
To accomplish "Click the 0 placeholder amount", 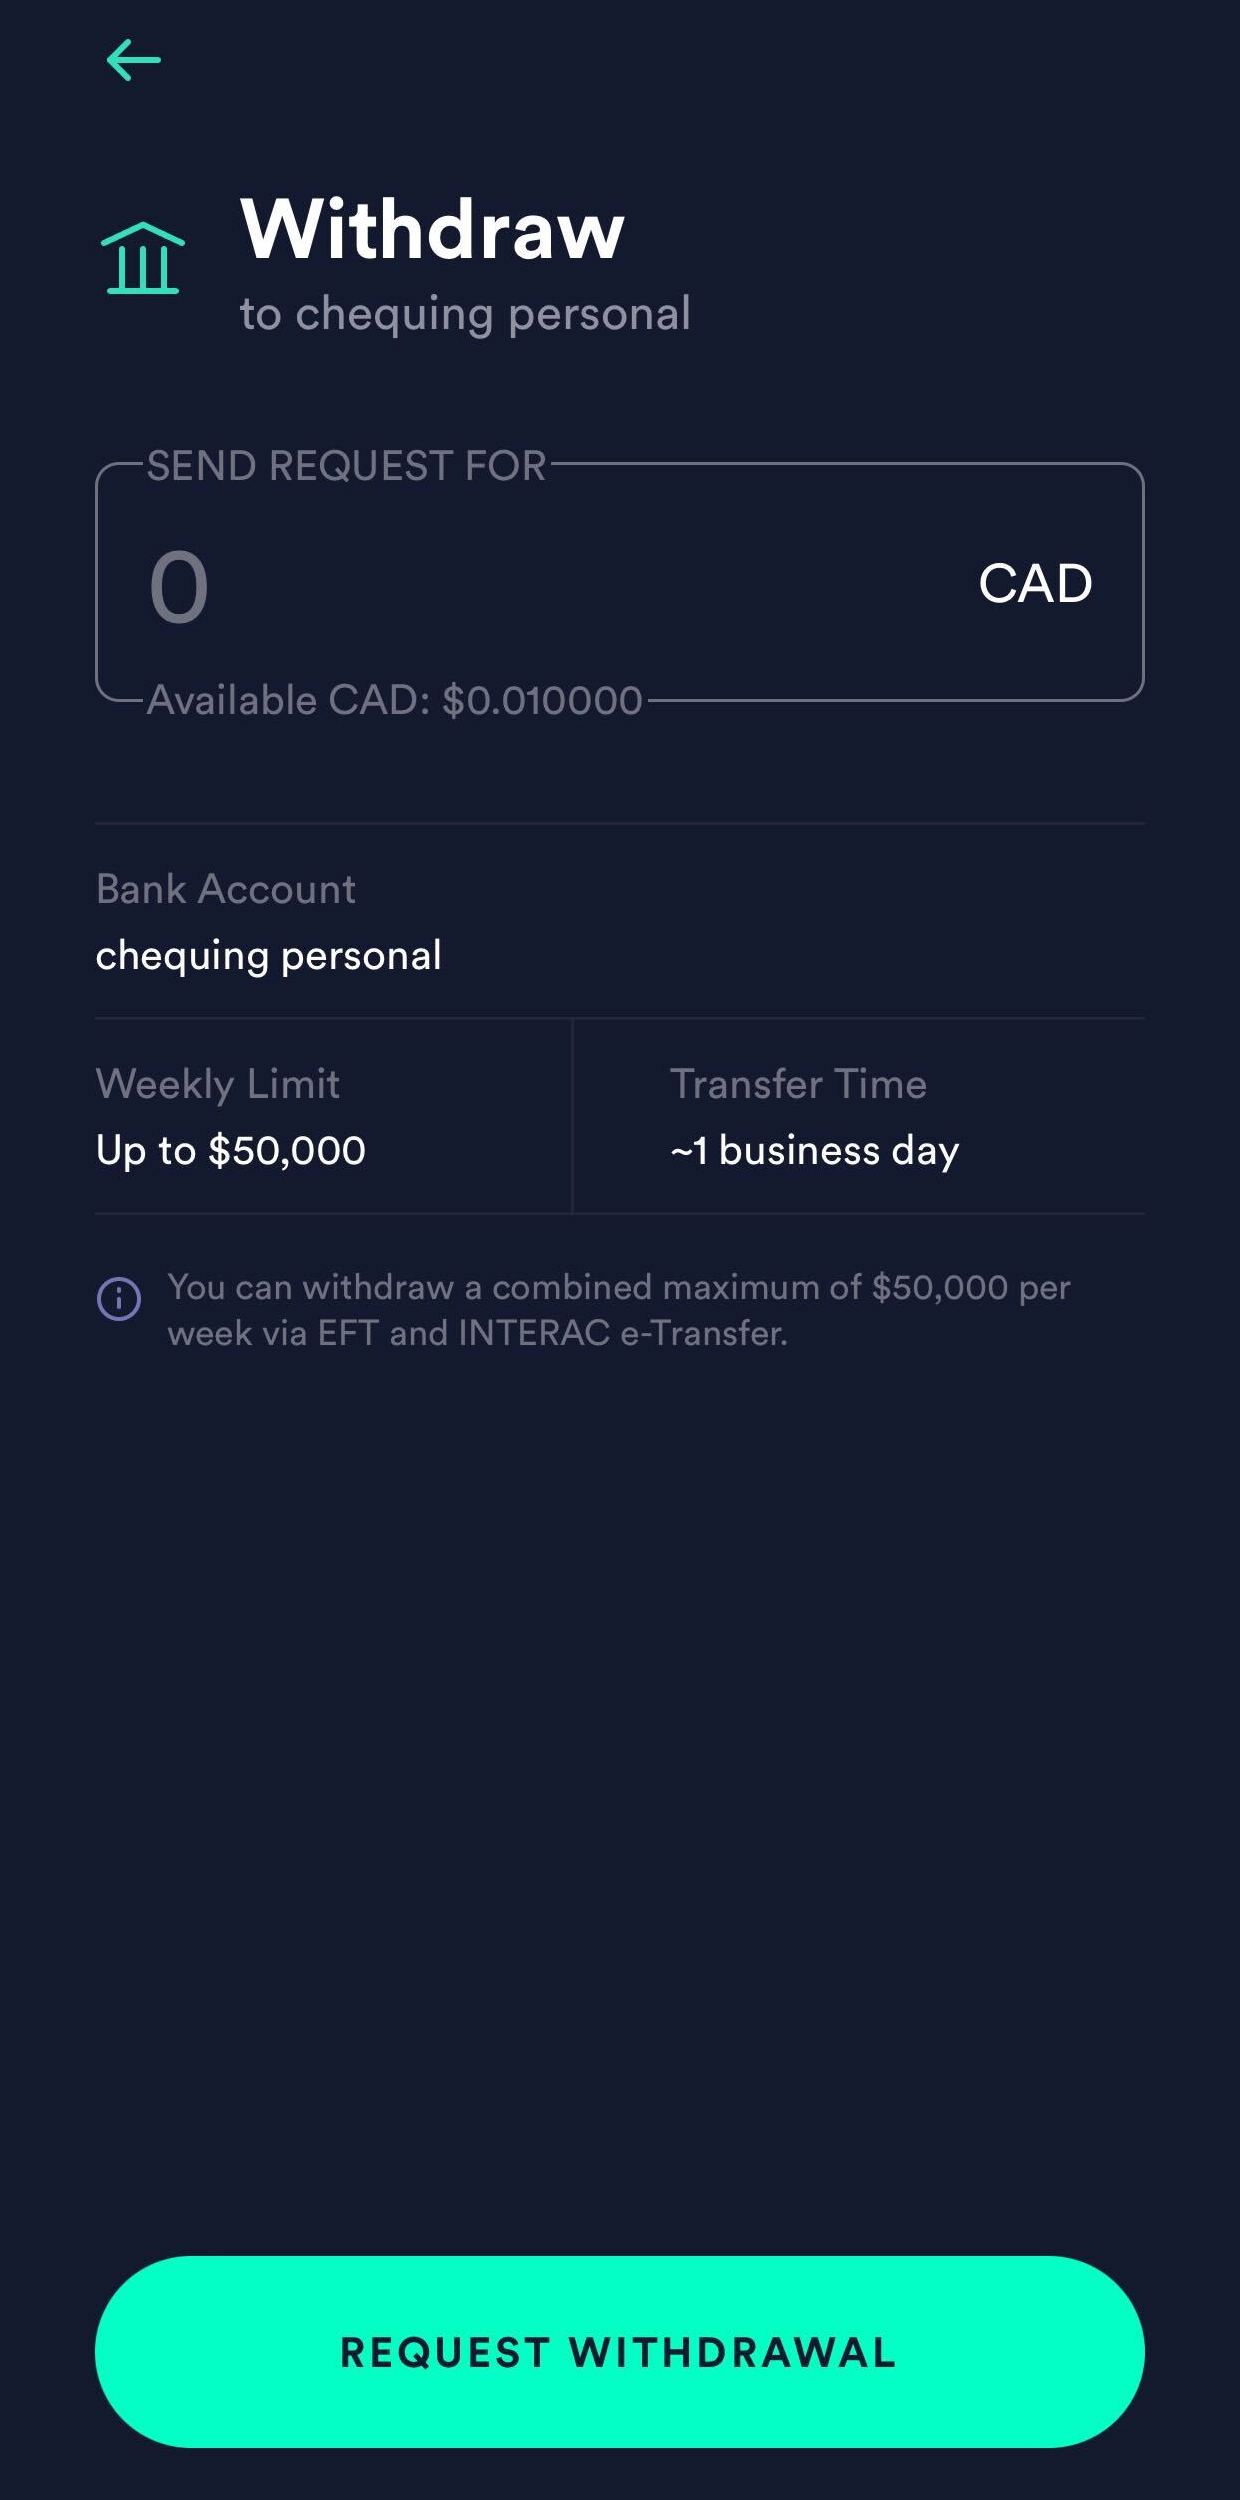I will pos(179,587).
